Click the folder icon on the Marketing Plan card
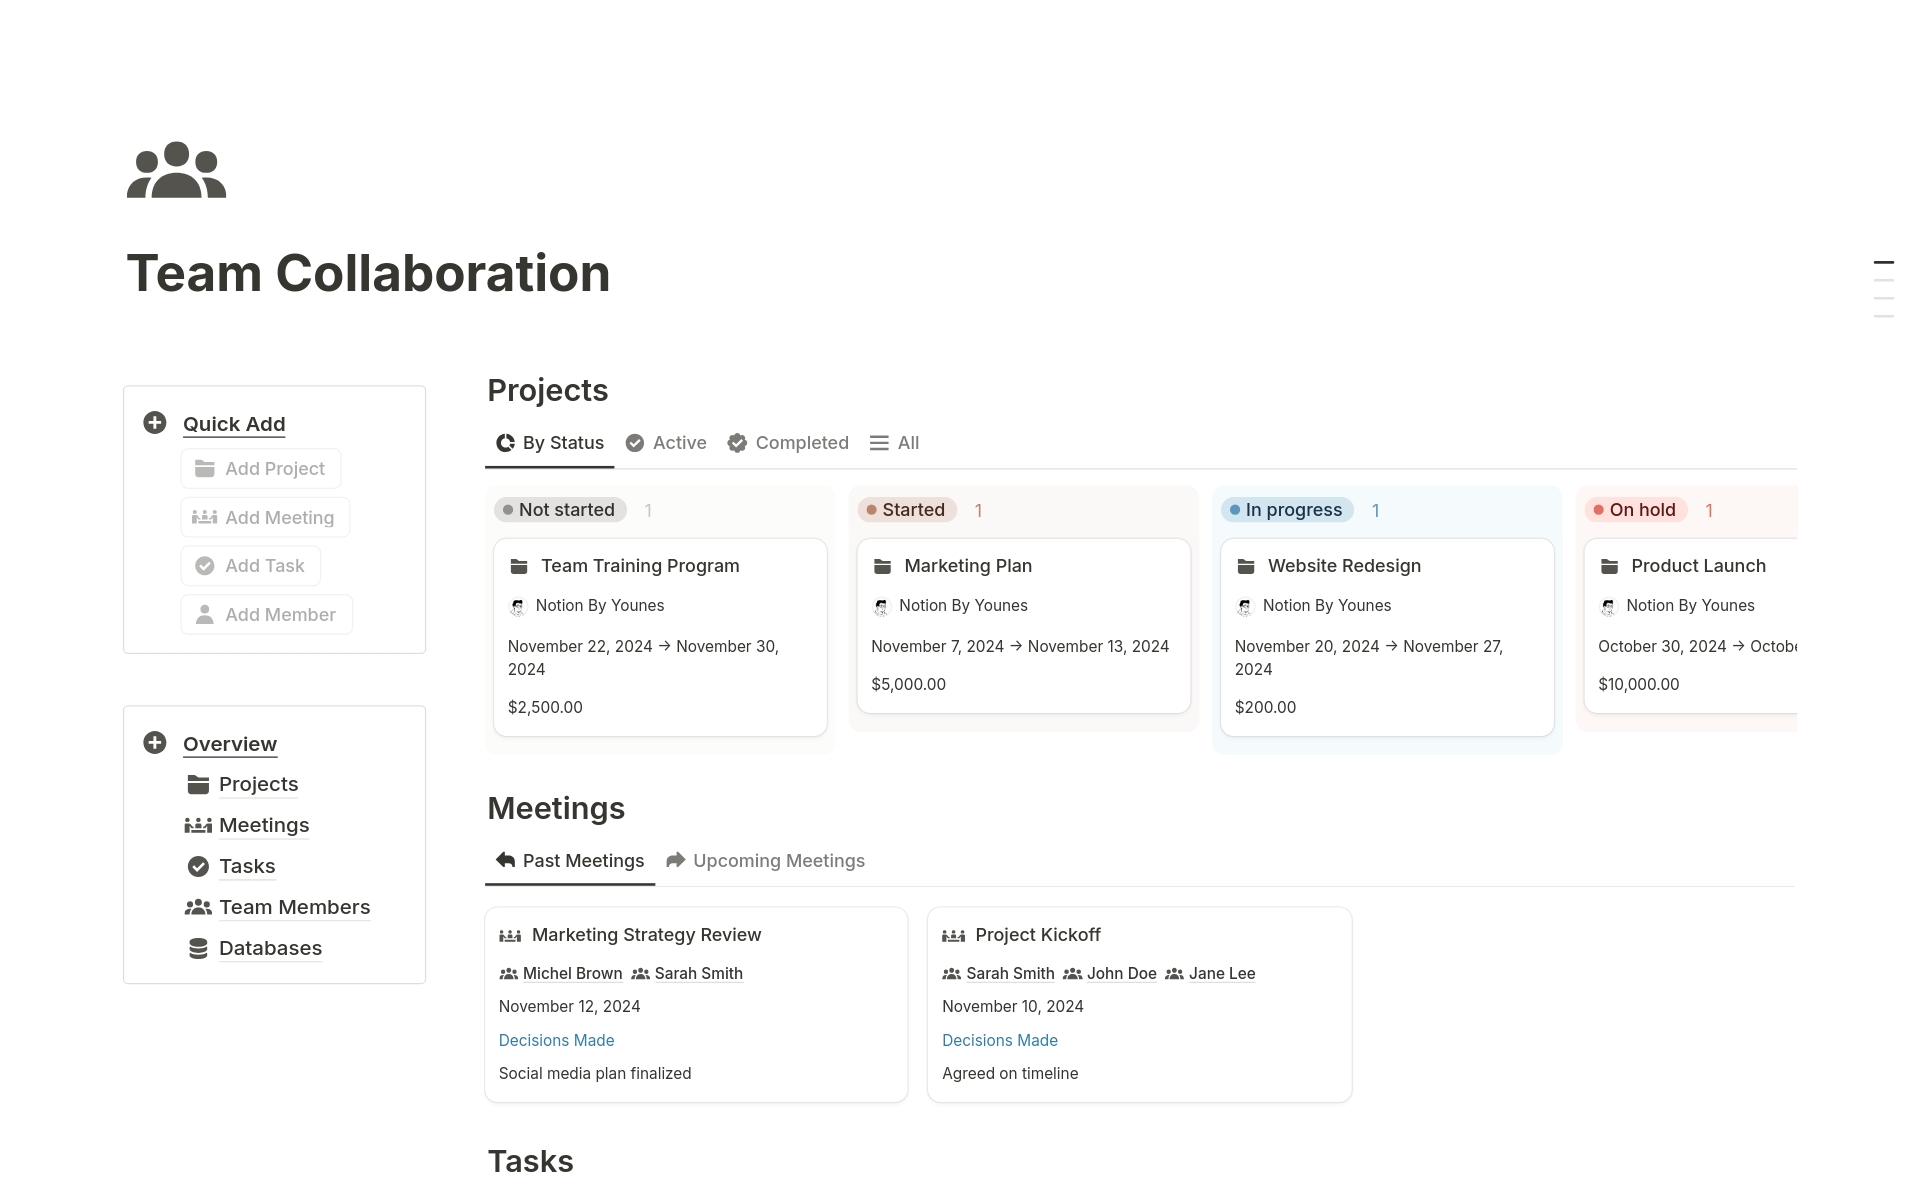This screenshot has height=1199, width=1920. 882,566
